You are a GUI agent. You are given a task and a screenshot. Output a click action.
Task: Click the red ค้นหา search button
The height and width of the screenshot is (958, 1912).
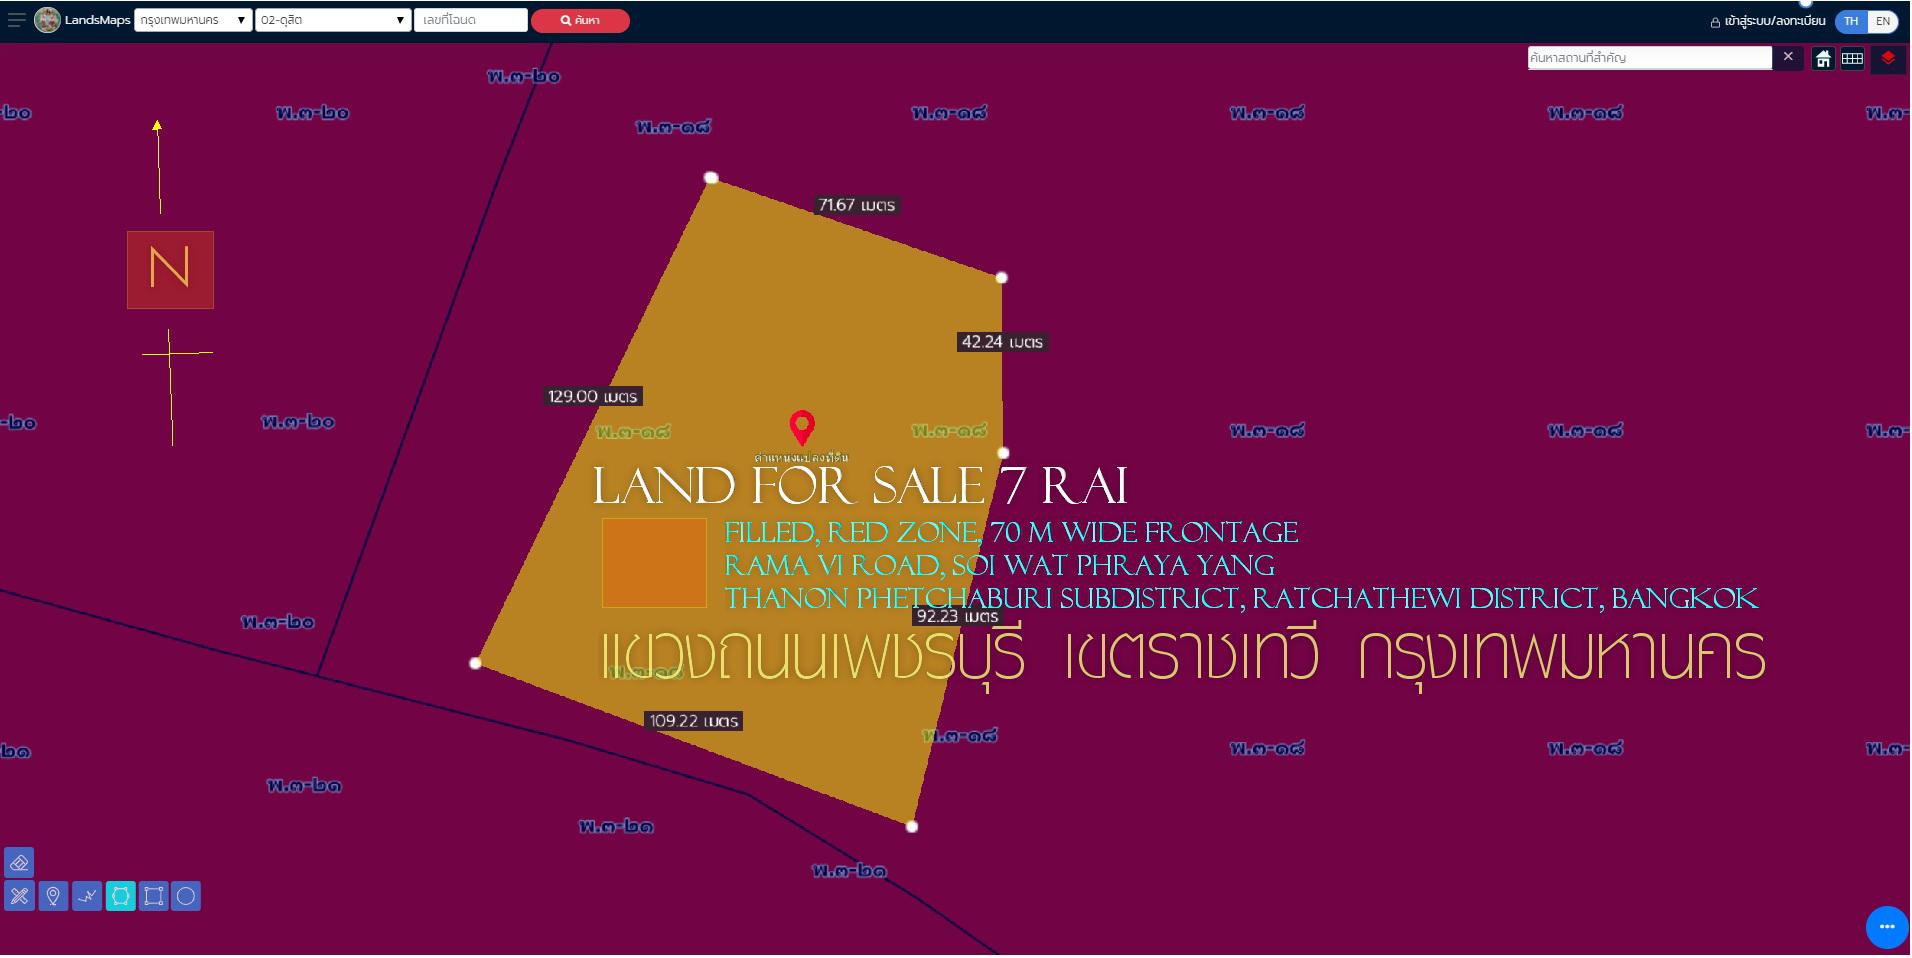coord(580,20)
